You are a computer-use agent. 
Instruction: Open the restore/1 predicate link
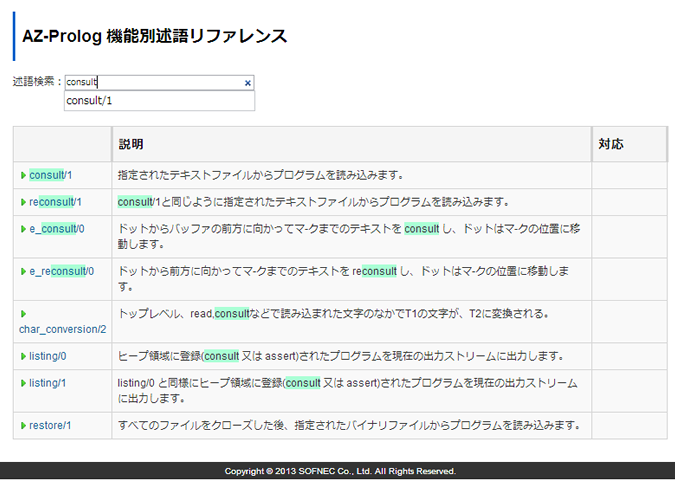pos(50,426)
